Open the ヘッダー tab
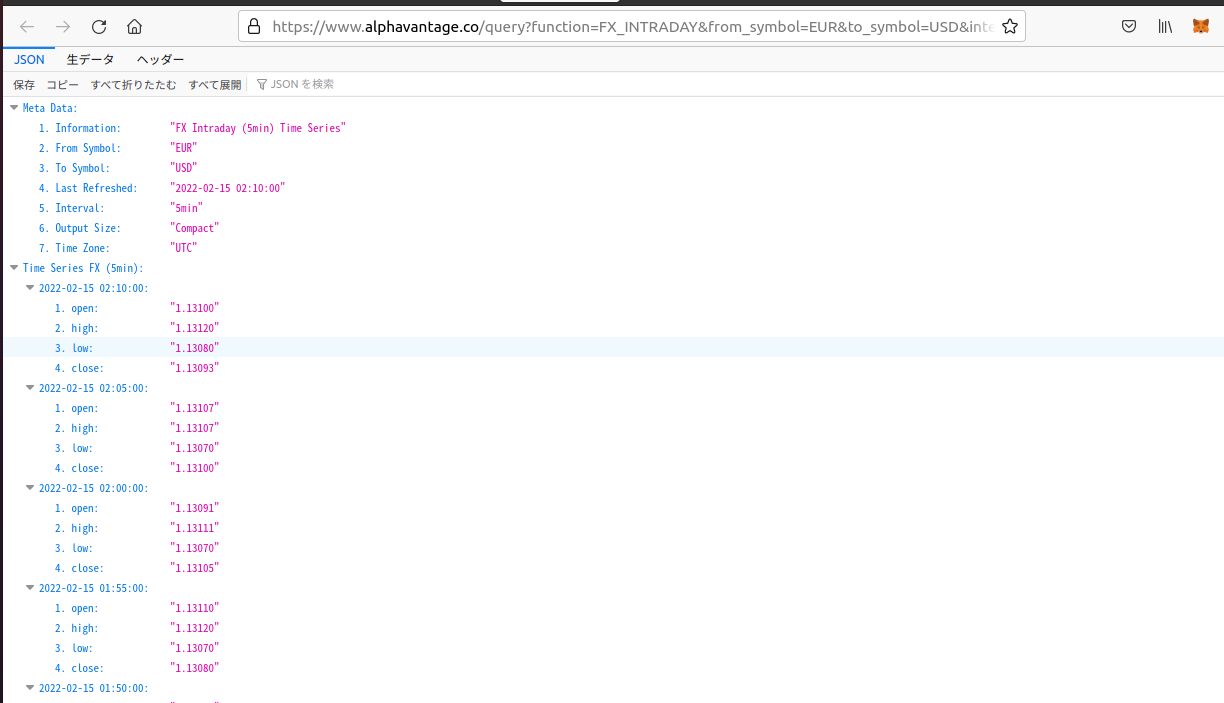Screen dimensions: 1224x703 click(x=160, y=59)
